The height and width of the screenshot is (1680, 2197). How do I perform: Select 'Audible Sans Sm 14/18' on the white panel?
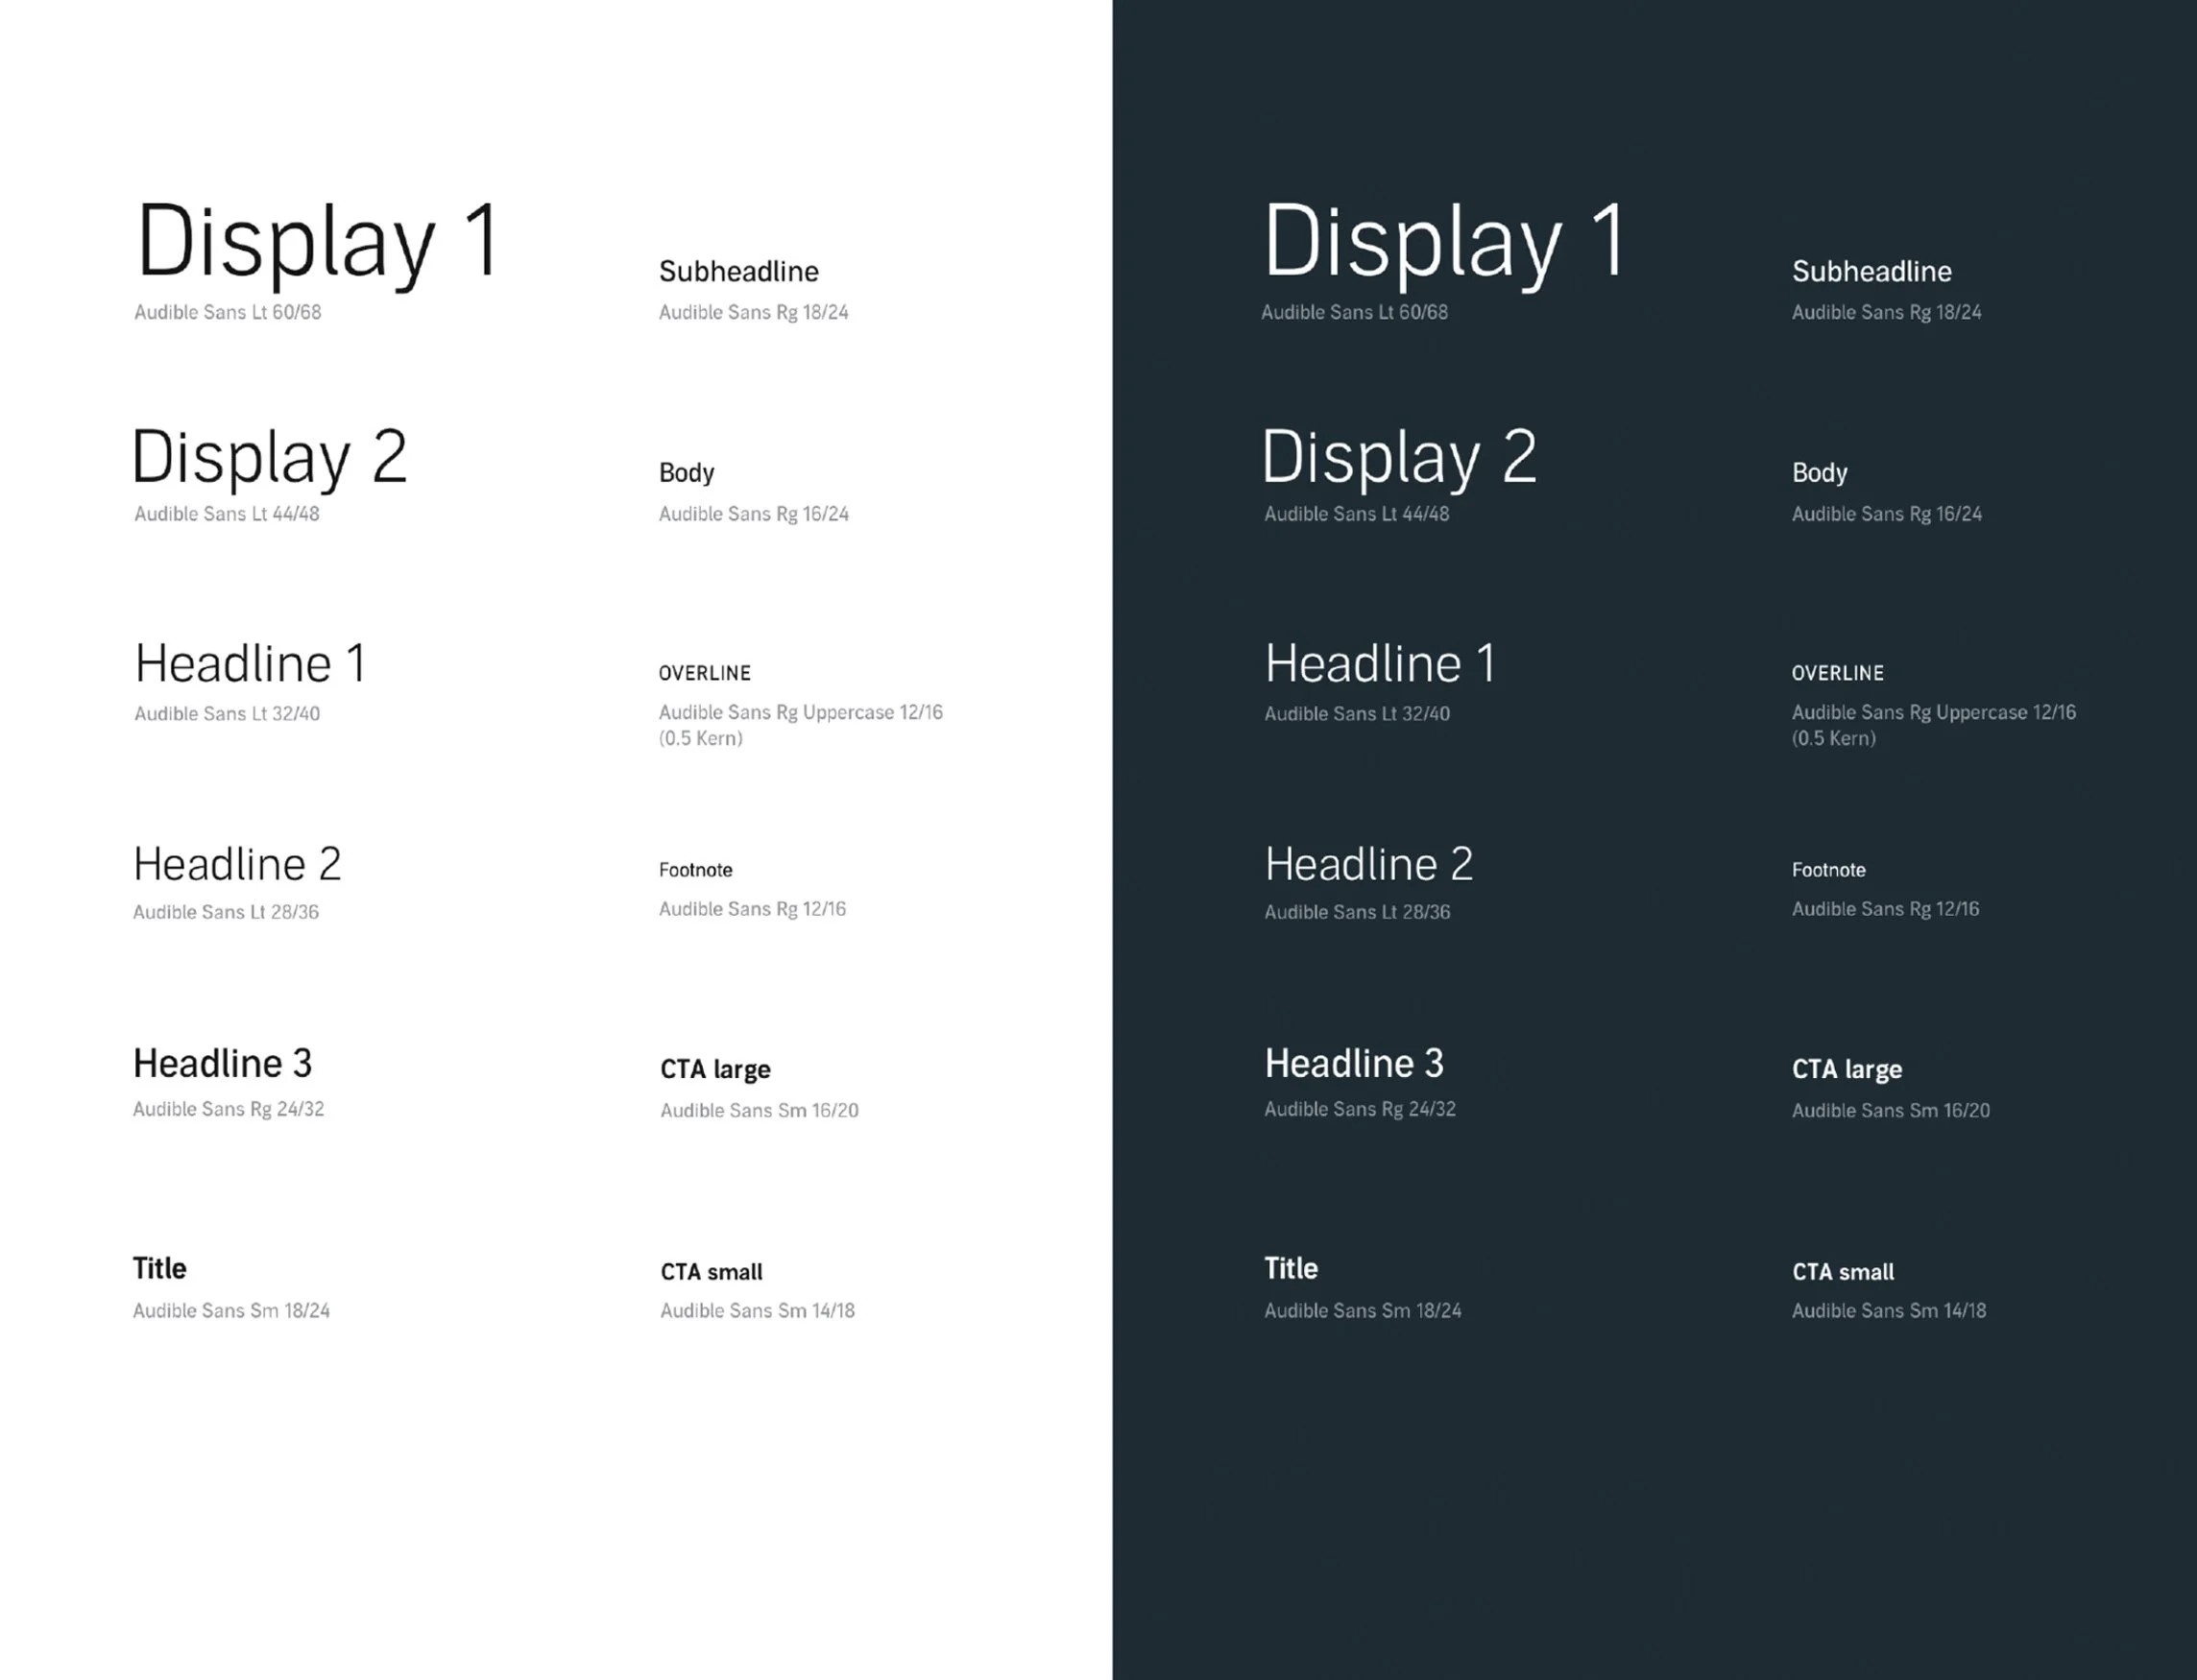pyautogui.click(x=758, y=1311)
